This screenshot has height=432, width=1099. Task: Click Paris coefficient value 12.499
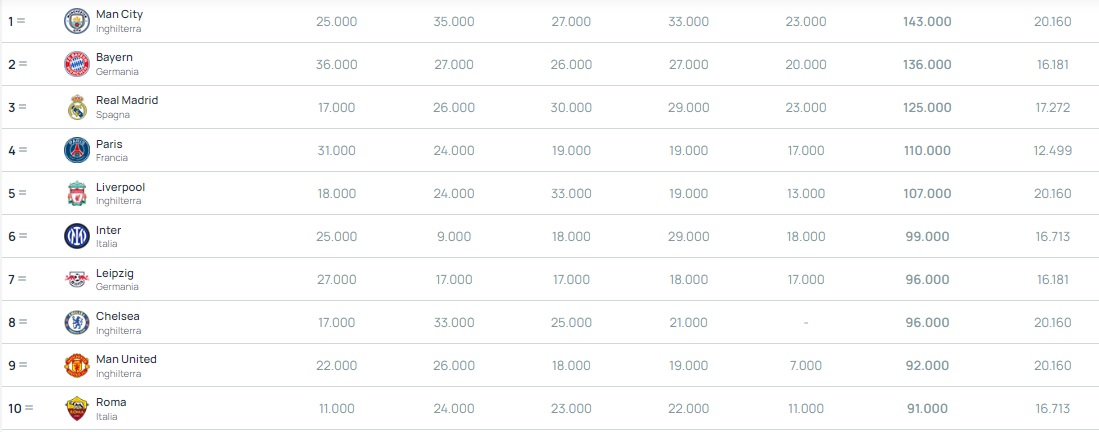1052,151
